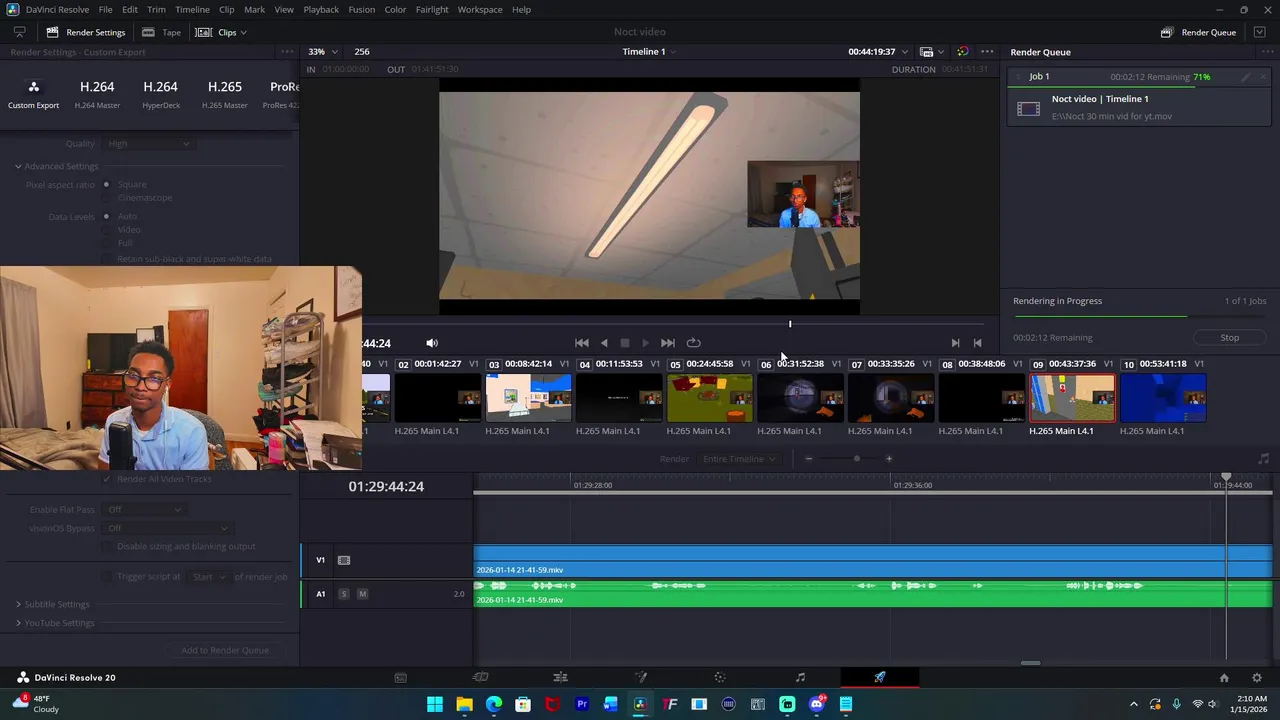Expand Render Queue panel toggle arrow
This screenshot has height=720, width=1280.
[1259, 32]
